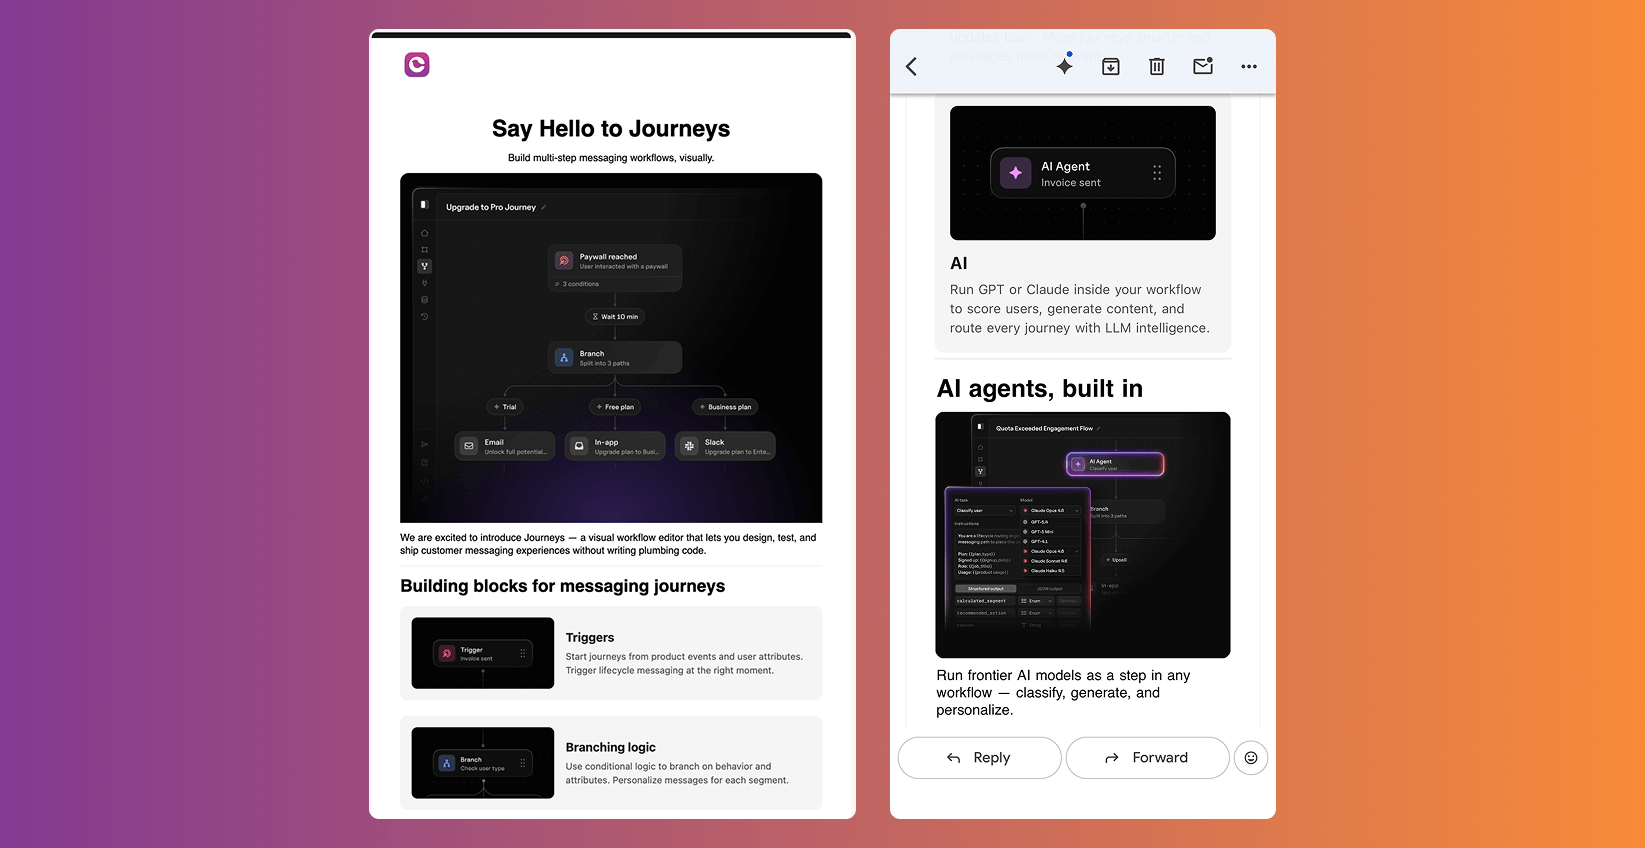Click the back arrow in email header
This screenshot has height=848, width=1645.
pos(911,67)
